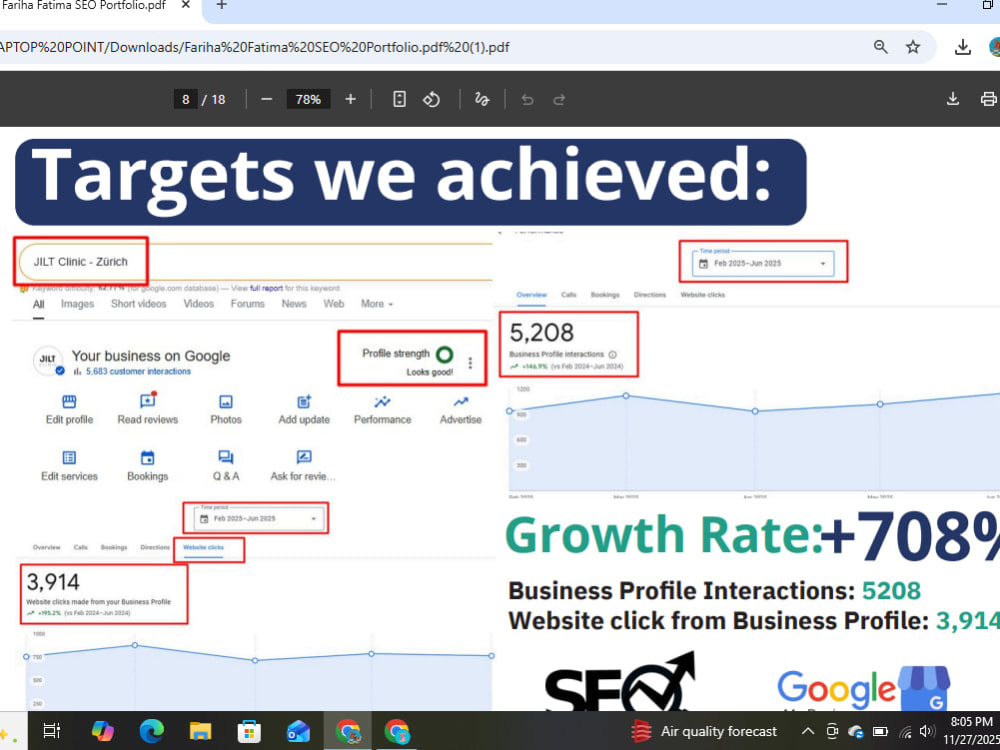Select the draw annotation tool
The height and width of the screenshot is (750, 1000).
click(x=482, y=99)
